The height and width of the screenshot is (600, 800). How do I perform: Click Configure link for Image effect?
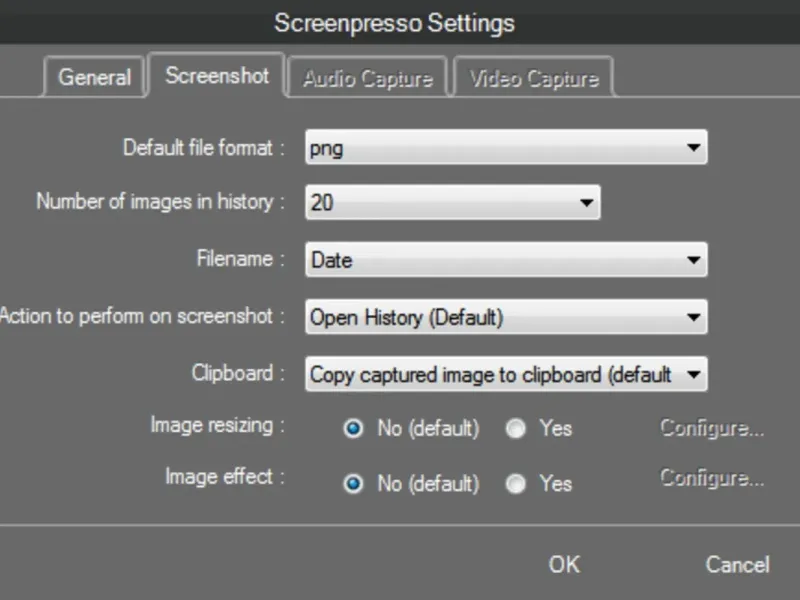(x=712, y=478)
